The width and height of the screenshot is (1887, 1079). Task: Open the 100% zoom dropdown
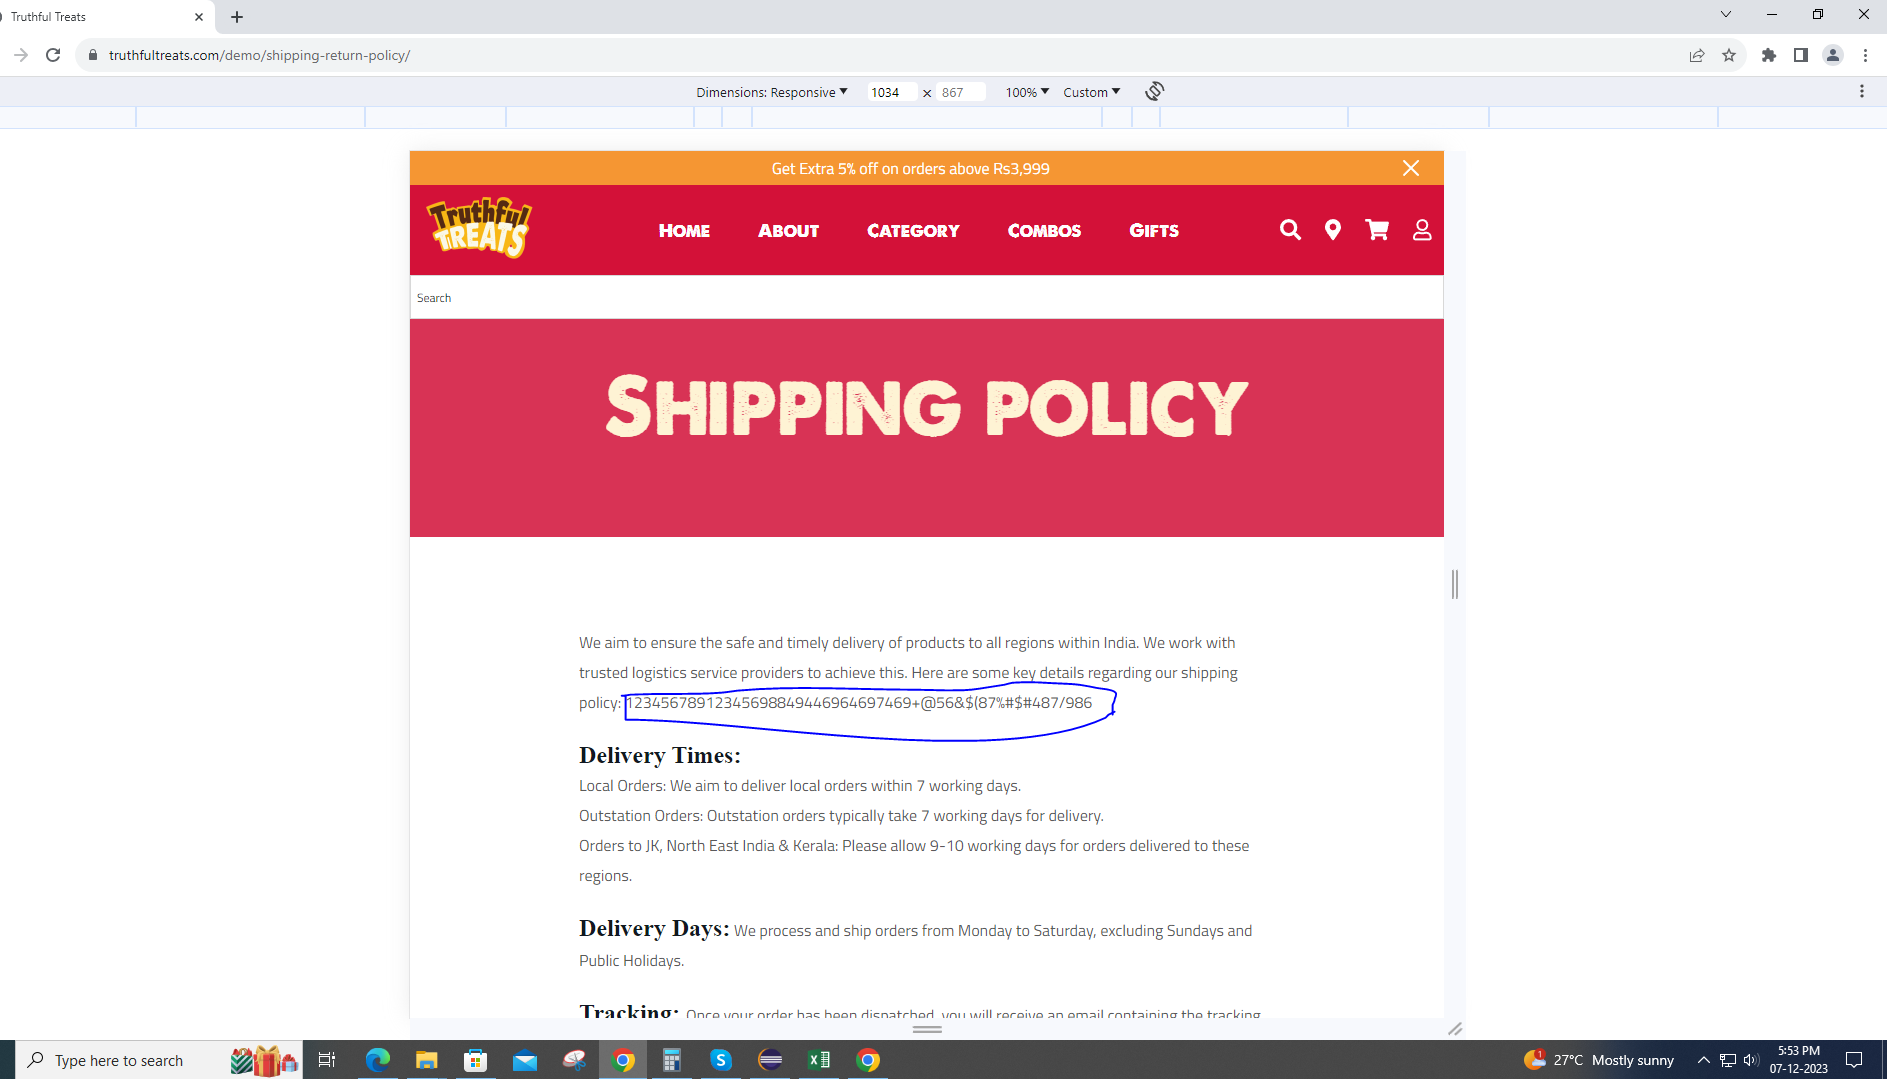click(1027, 92)
